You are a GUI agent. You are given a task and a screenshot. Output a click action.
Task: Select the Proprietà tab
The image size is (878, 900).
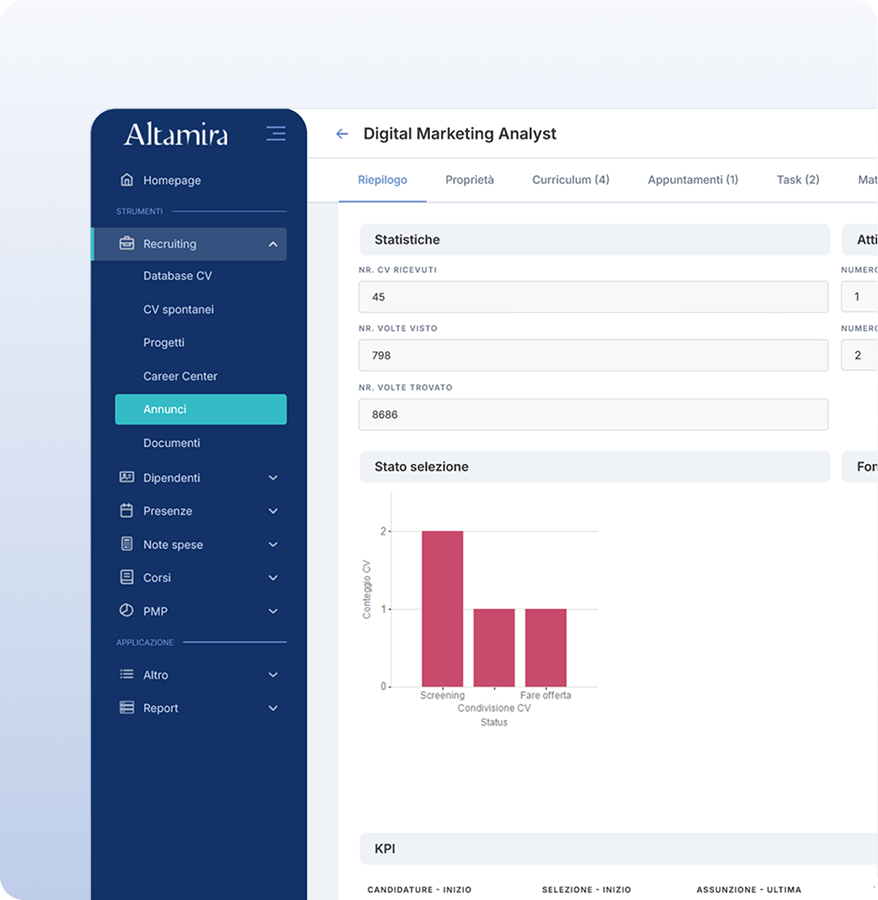tap(469, 180)
